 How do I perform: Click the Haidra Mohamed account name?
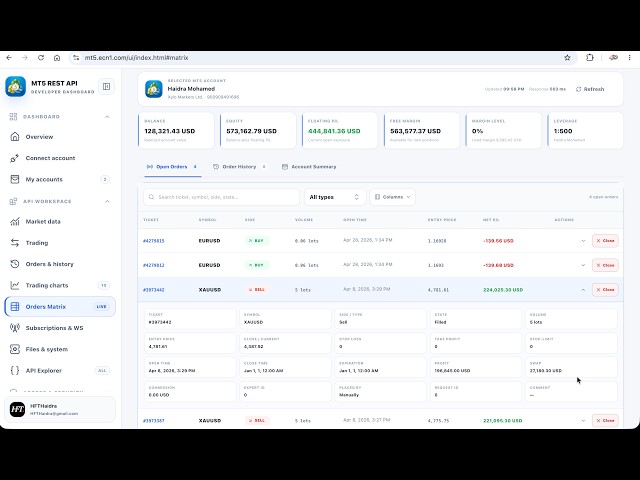tap(191, 89)
